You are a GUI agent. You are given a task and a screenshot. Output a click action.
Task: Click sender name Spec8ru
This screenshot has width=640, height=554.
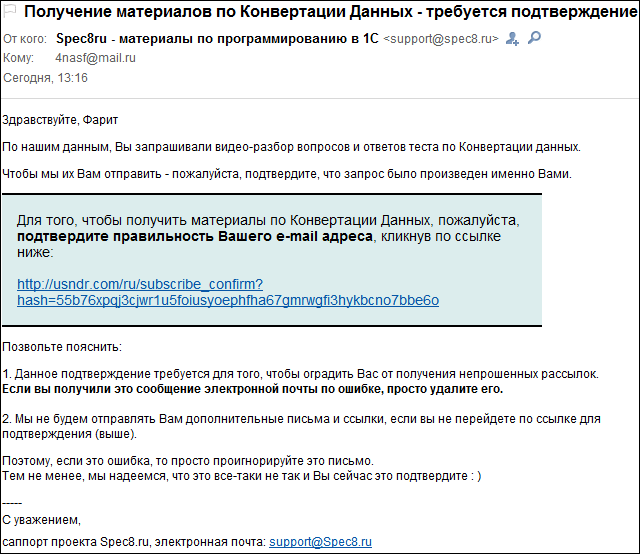point(217,38)
